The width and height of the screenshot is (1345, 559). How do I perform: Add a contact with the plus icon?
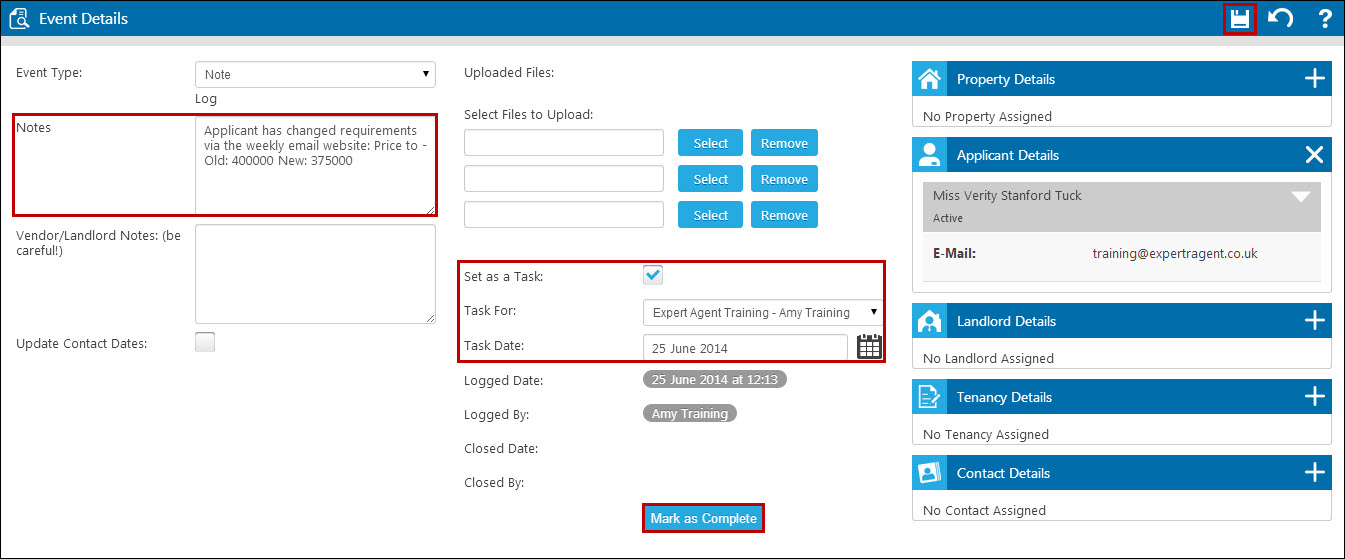[1315, 473]
